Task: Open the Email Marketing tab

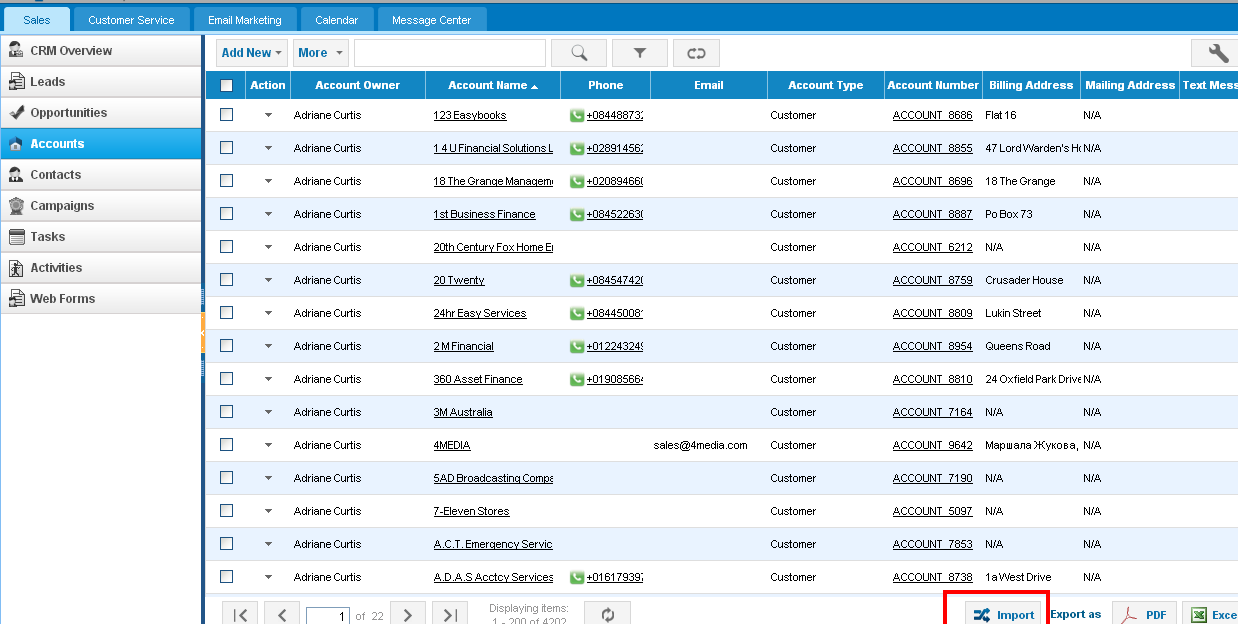Action: [x=245, y=19]
